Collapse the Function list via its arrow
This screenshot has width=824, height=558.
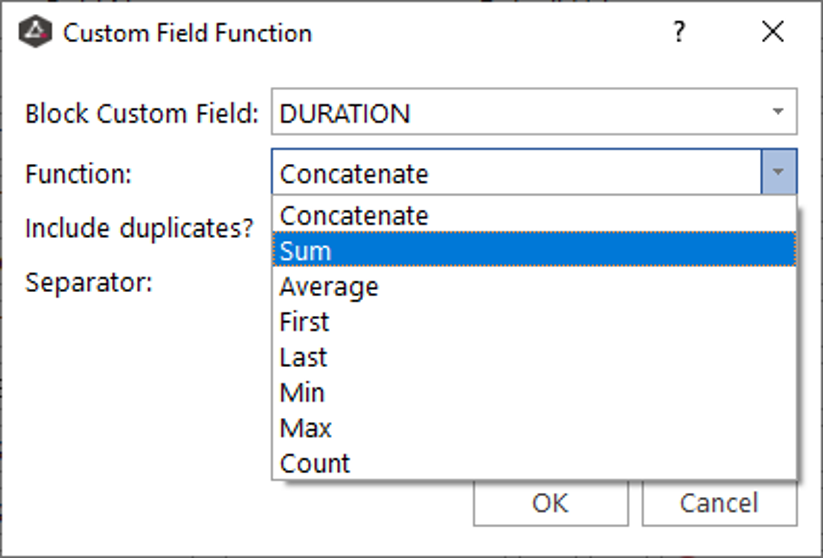pos(778,174)
